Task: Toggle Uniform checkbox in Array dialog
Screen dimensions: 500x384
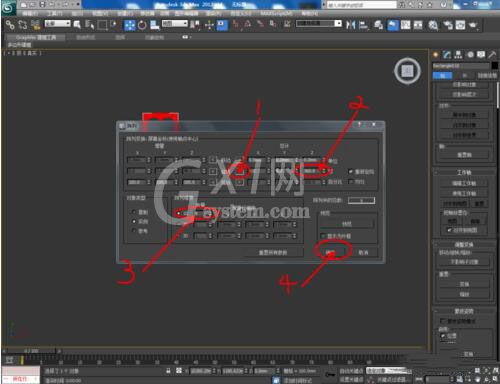Action: coord(350,182)
